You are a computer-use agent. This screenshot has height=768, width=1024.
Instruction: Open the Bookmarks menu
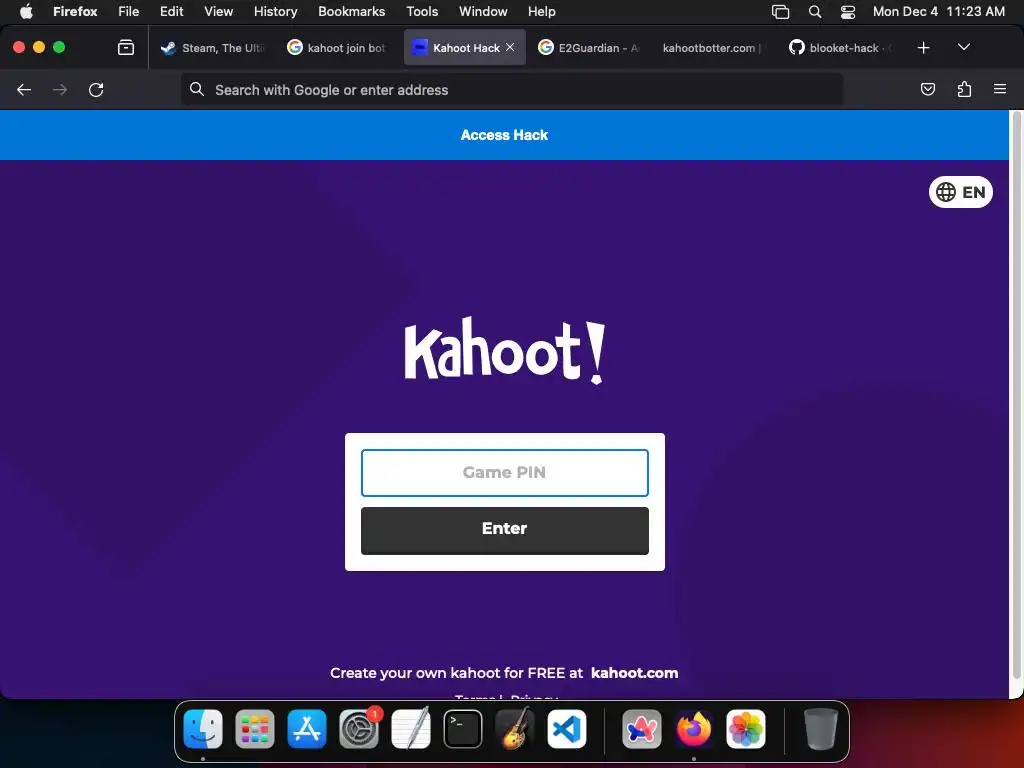[351, 11]
